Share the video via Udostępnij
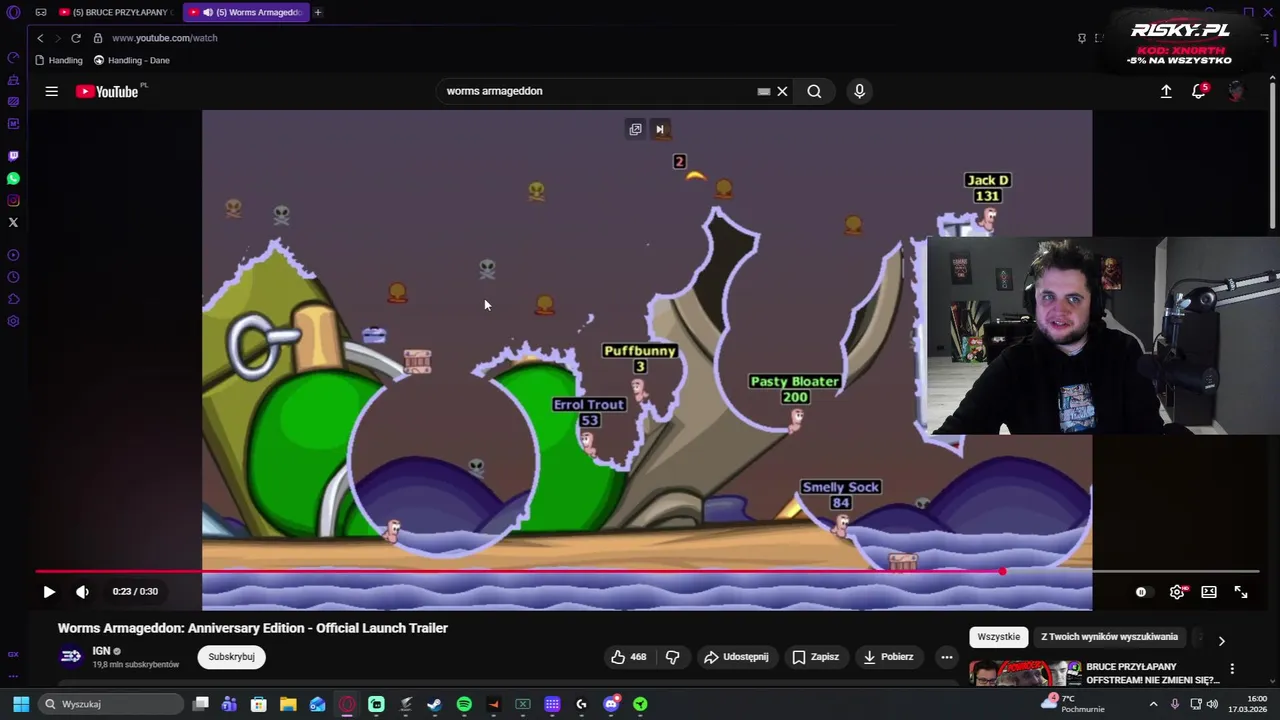Screen dimensions: 1280x720 click(x=736, y=657)
